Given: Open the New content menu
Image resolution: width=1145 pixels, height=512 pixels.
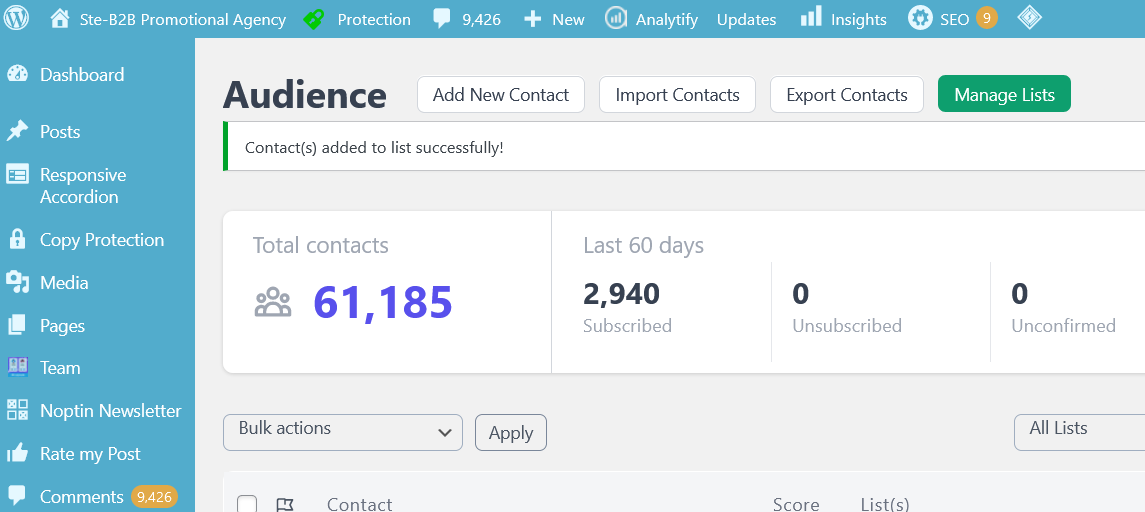Looking at the screenshot, I should [554, 19].
